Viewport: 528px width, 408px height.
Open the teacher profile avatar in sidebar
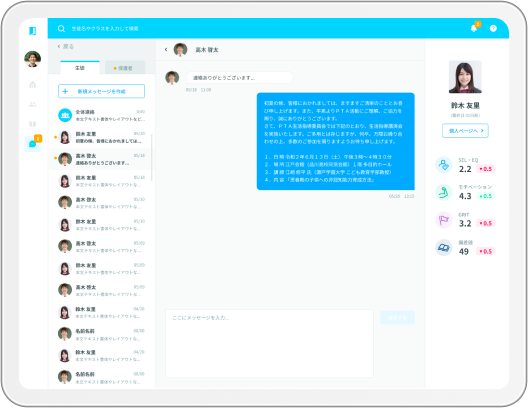(33, 59)
